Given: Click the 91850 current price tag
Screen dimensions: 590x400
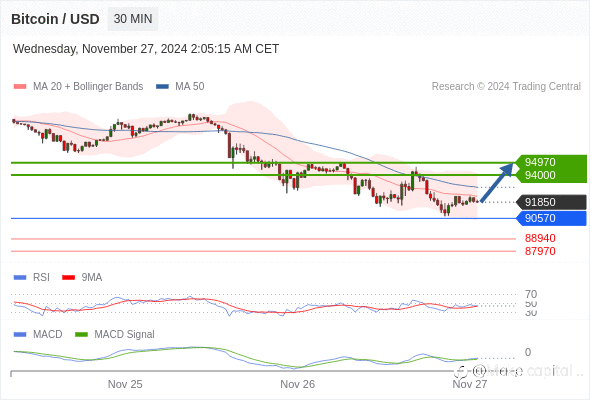Looking at the screenshot, I should click(x=551, y=202).
